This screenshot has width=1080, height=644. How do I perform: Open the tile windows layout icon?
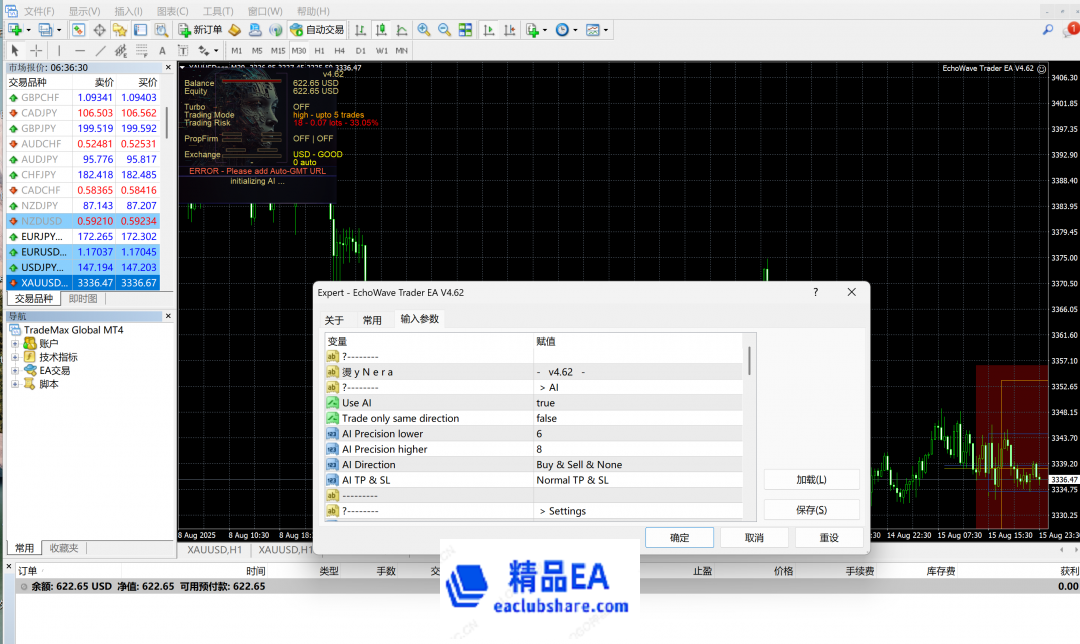[466, 30]
